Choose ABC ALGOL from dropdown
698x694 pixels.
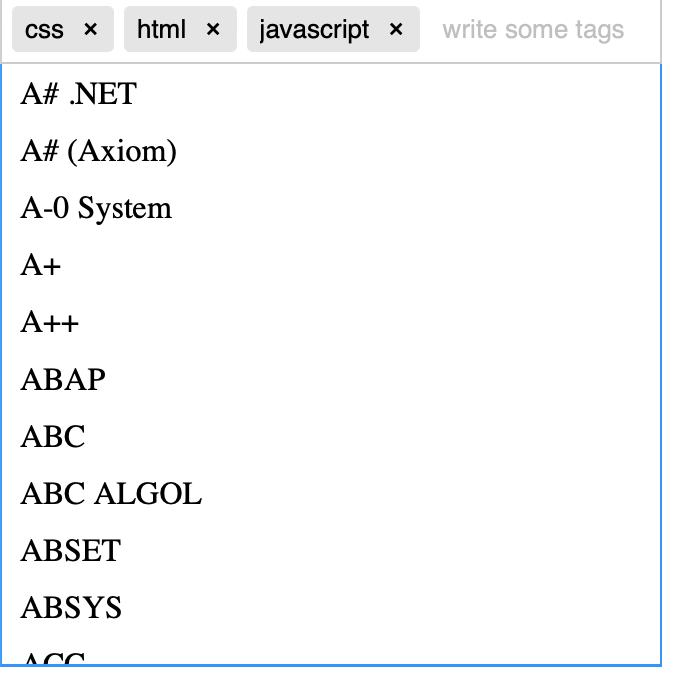pos(331,493)
